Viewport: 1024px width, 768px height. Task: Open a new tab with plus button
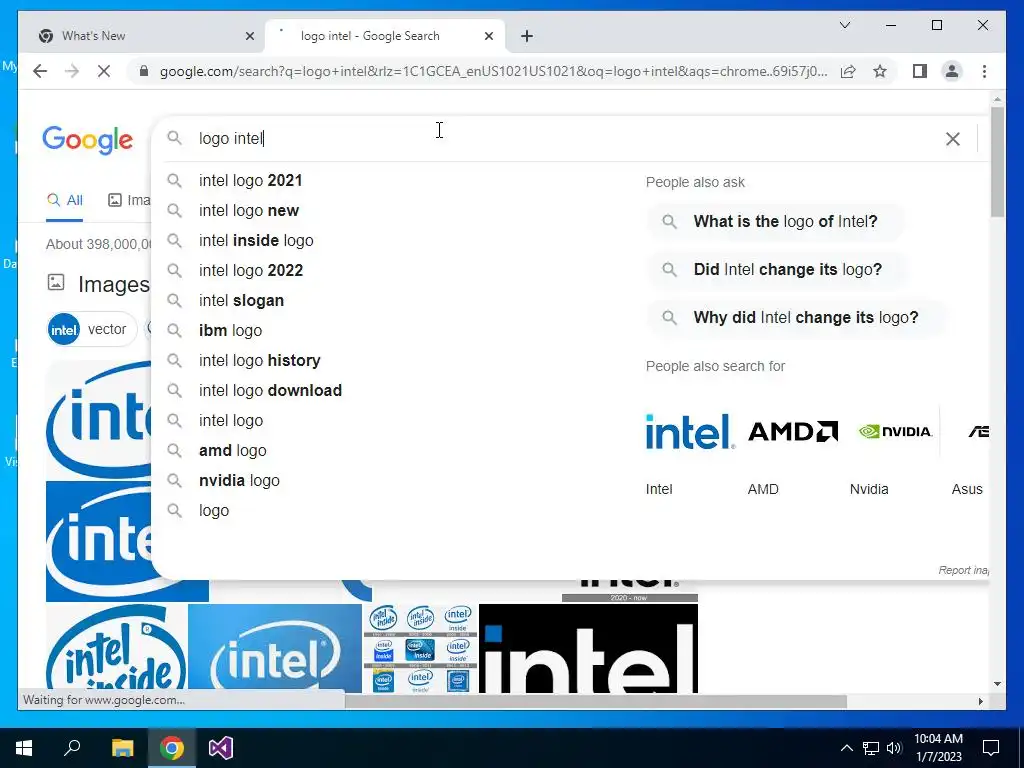527,36
